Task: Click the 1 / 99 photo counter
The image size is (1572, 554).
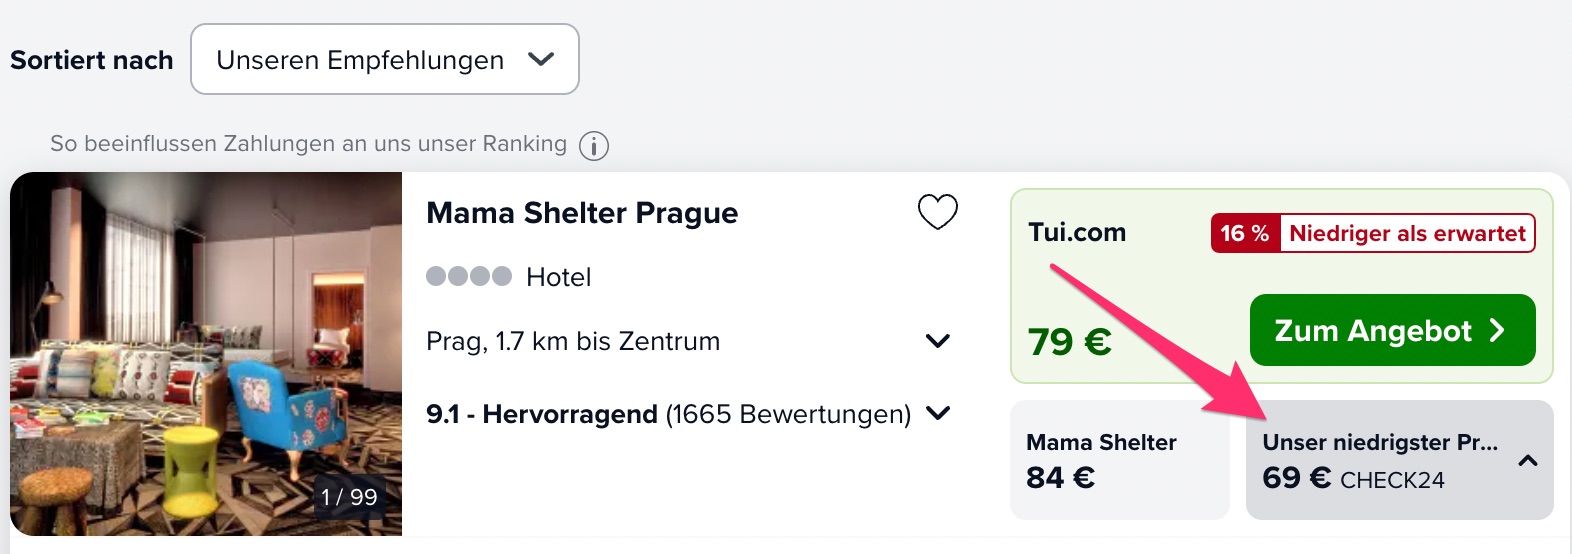Action: point(349,497)
